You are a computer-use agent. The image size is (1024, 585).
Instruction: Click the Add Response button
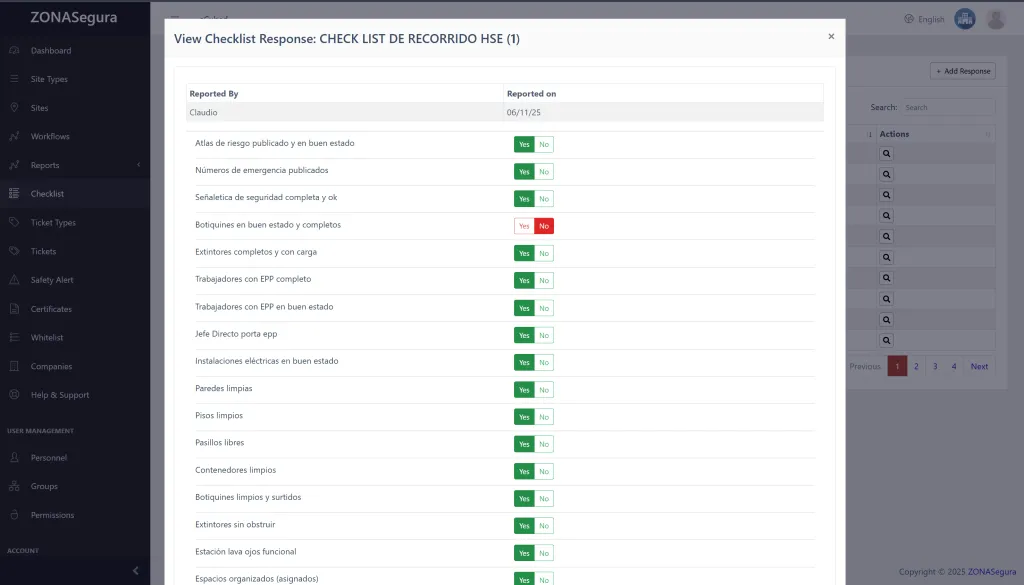(x=962, y=71)
